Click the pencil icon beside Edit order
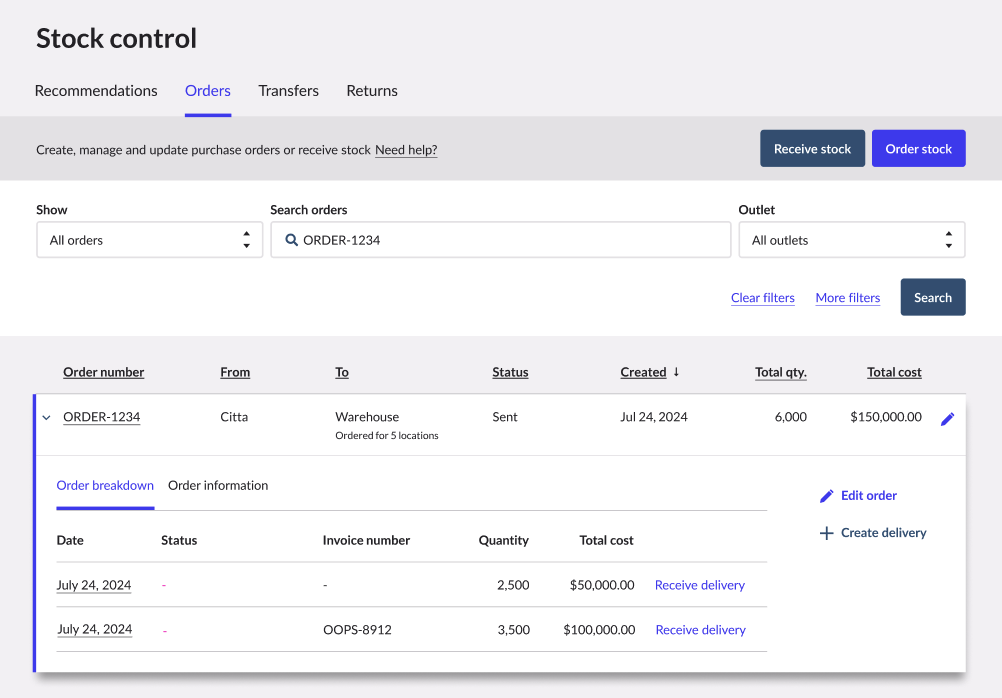This screenshot has height=698, width=1002. click(x=826, y=496)
